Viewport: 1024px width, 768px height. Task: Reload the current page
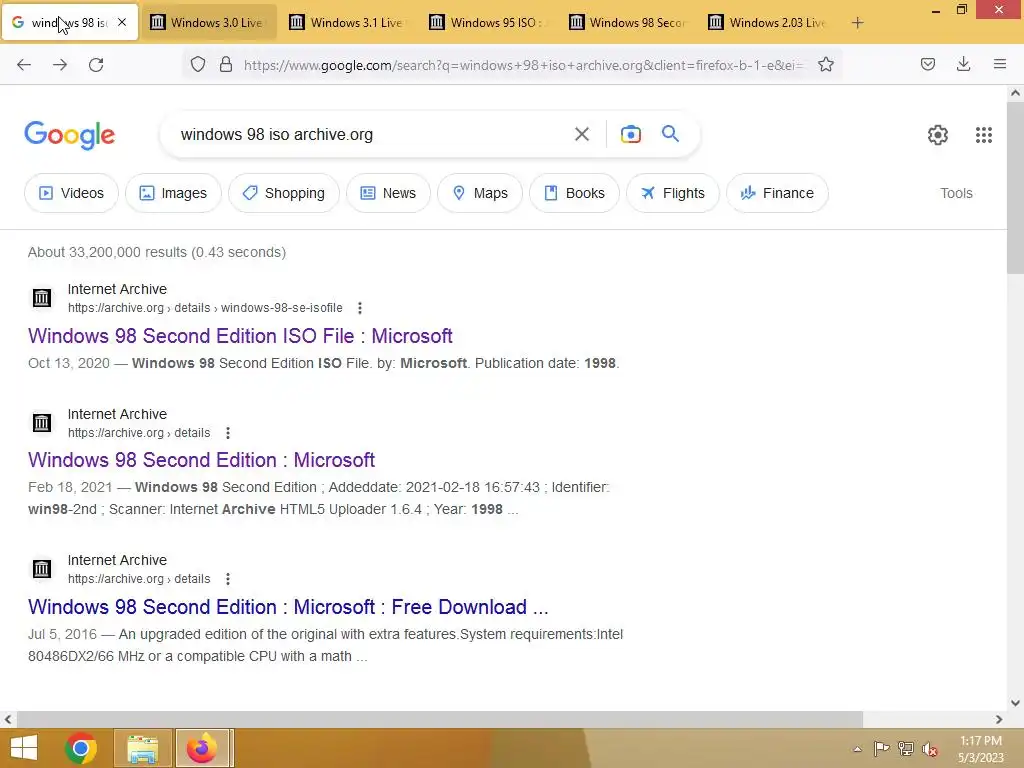click(x=96, y=65)
